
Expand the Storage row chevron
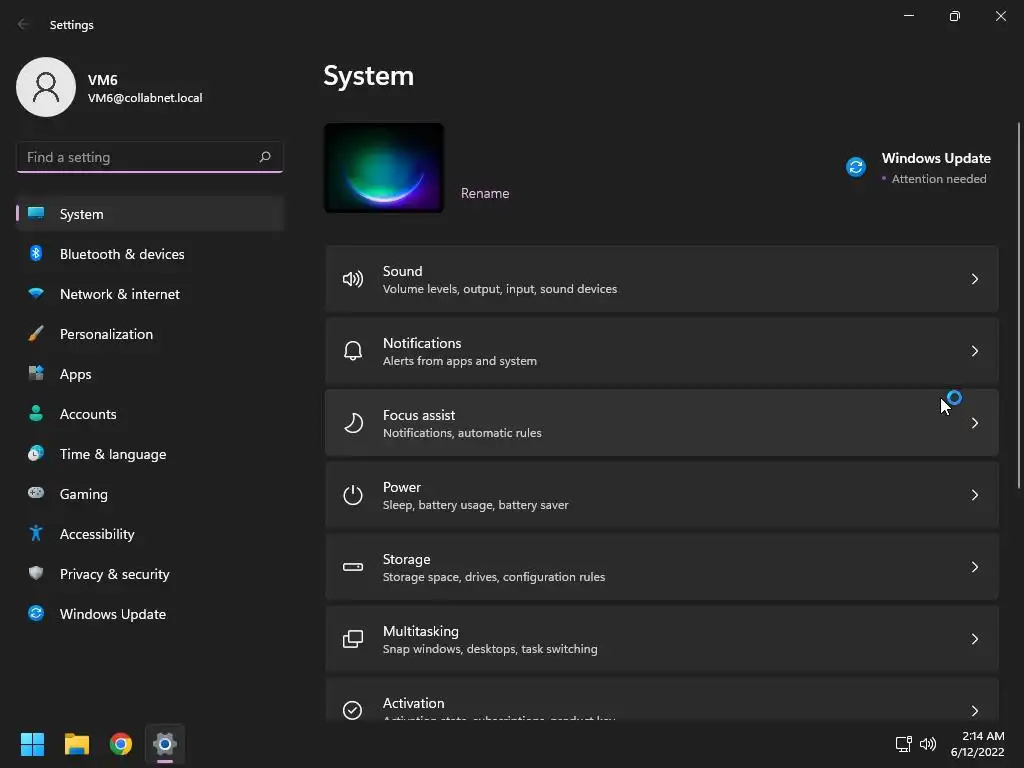pyautogui.click(x=975, y=567)
